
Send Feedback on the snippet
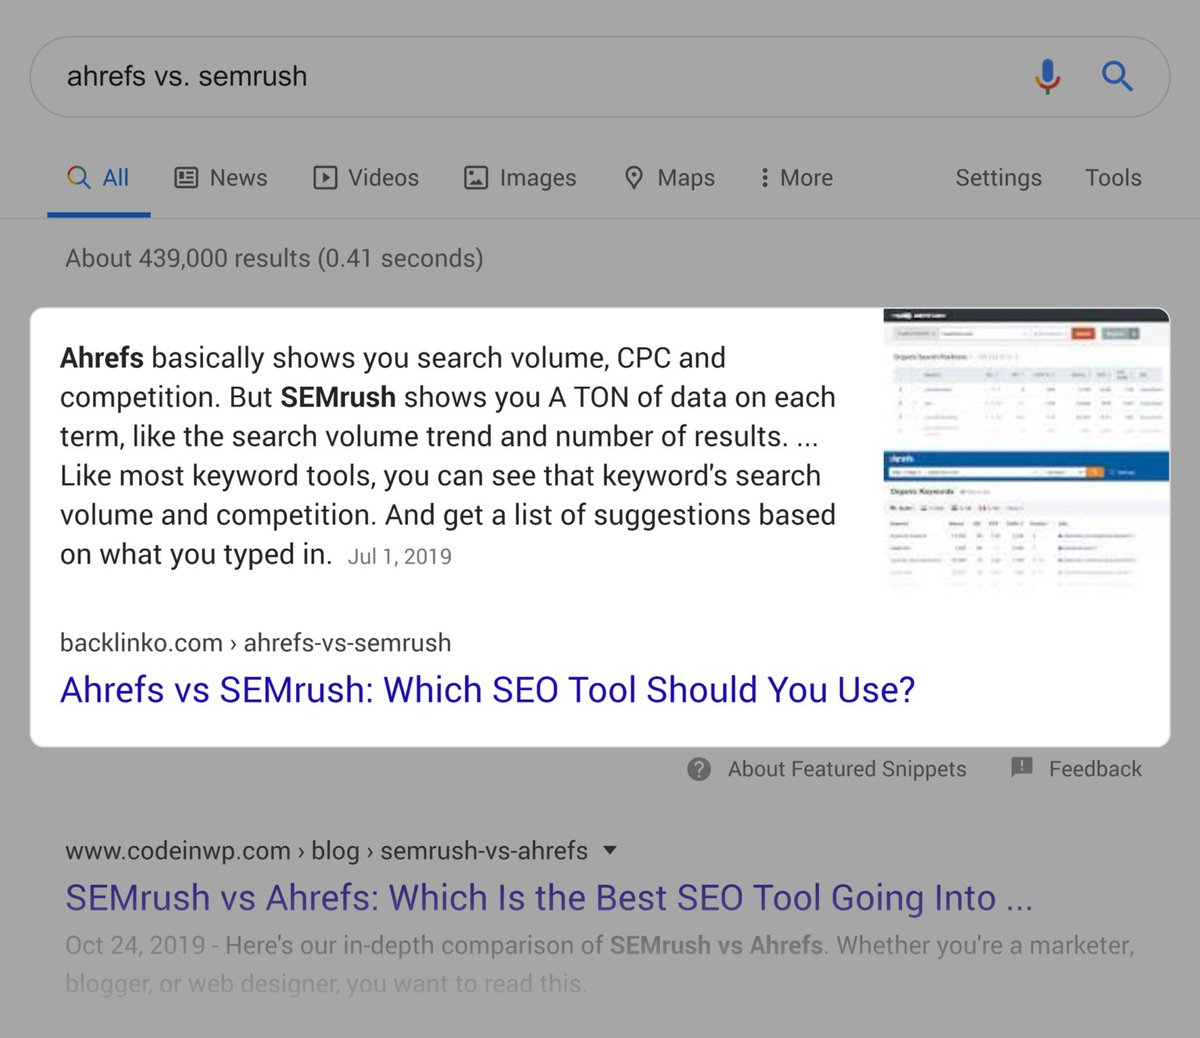click(x=1095, y=769)
